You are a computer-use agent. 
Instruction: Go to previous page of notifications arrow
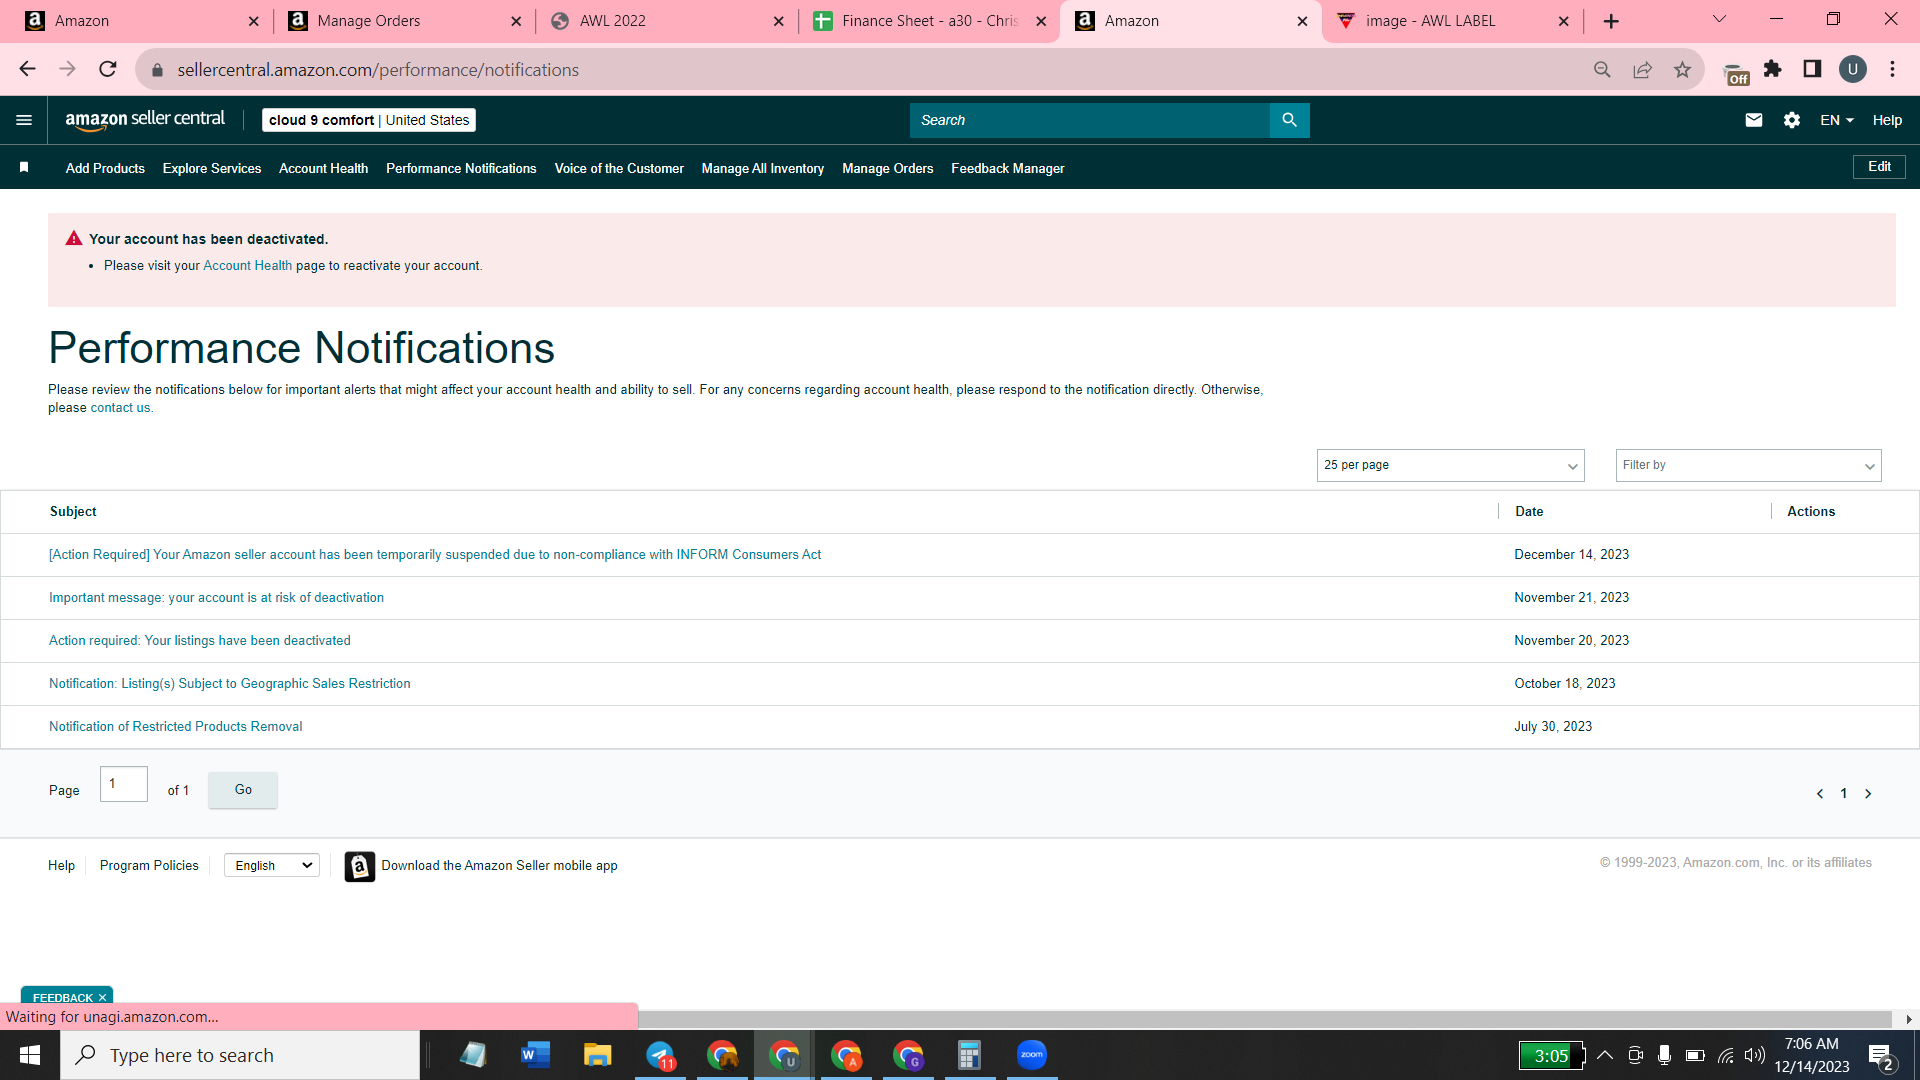(1820, 794)
